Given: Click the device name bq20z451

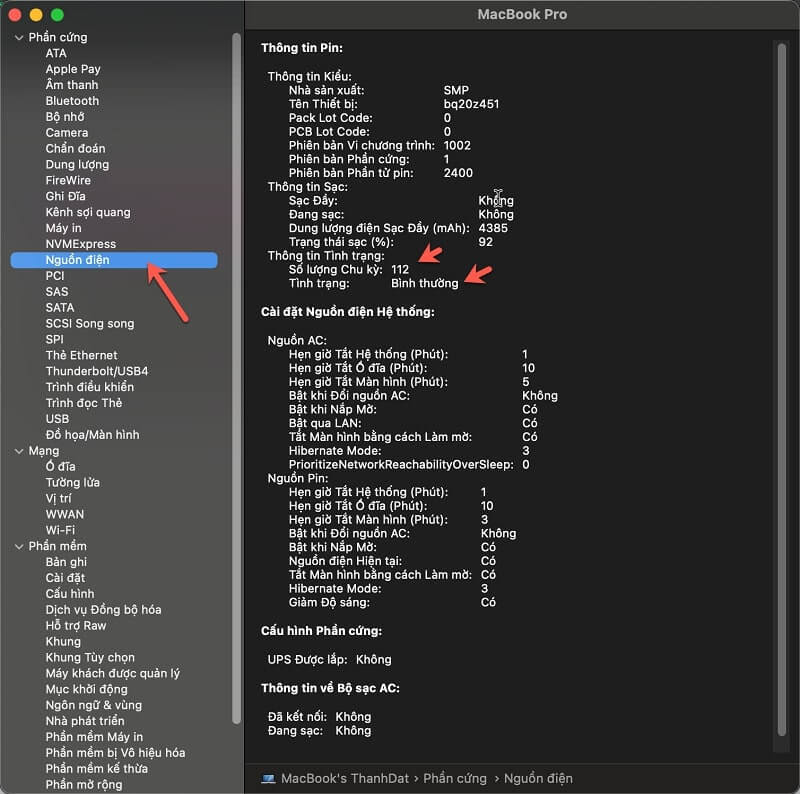Looking at the screenshot, I should point(471,105).
